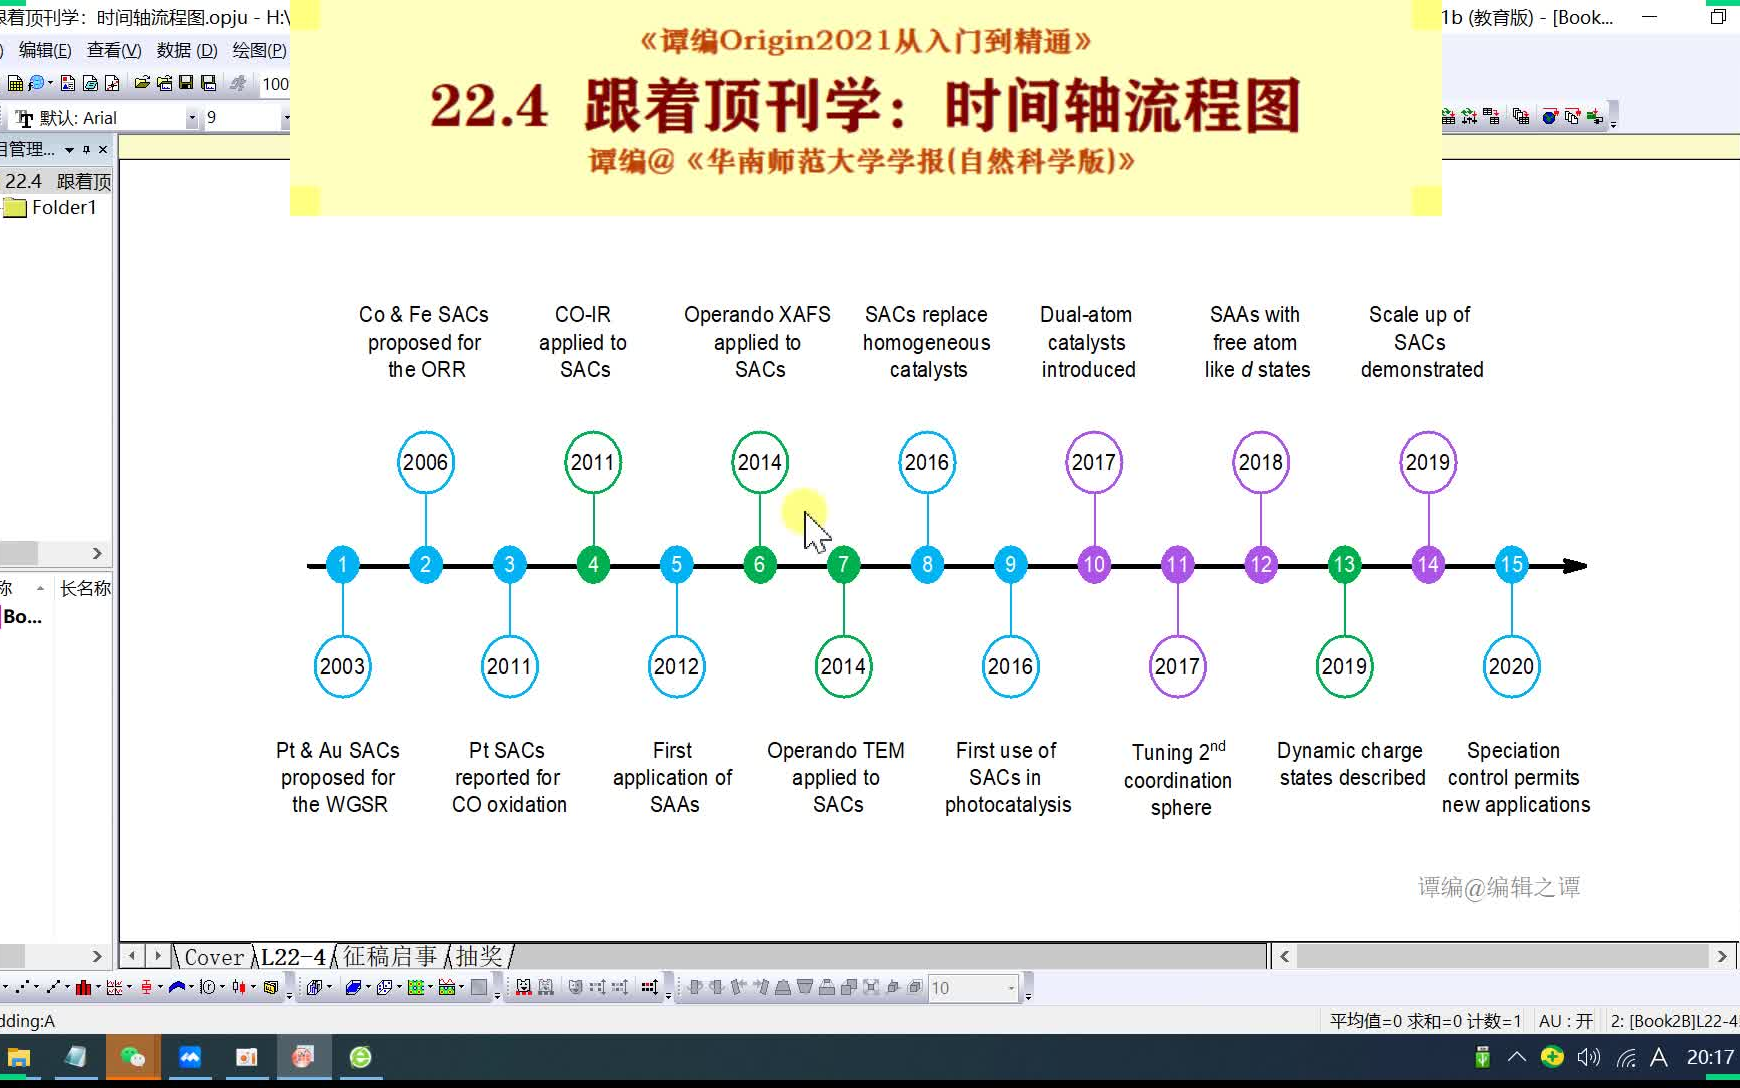
Task: Click the blue 3D surface plot icon
Action: (354, 988)
